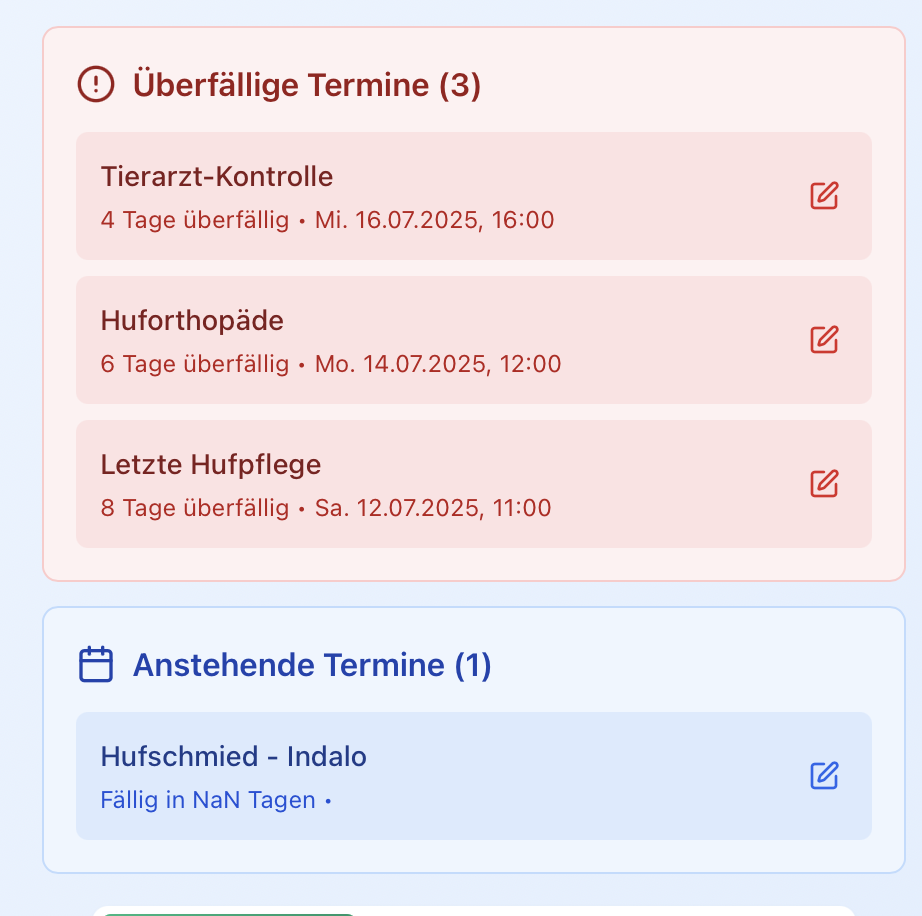Open the edit icon for Huforthopäde
The width and height of the screenshot is (922, 916).
(824, 339)
